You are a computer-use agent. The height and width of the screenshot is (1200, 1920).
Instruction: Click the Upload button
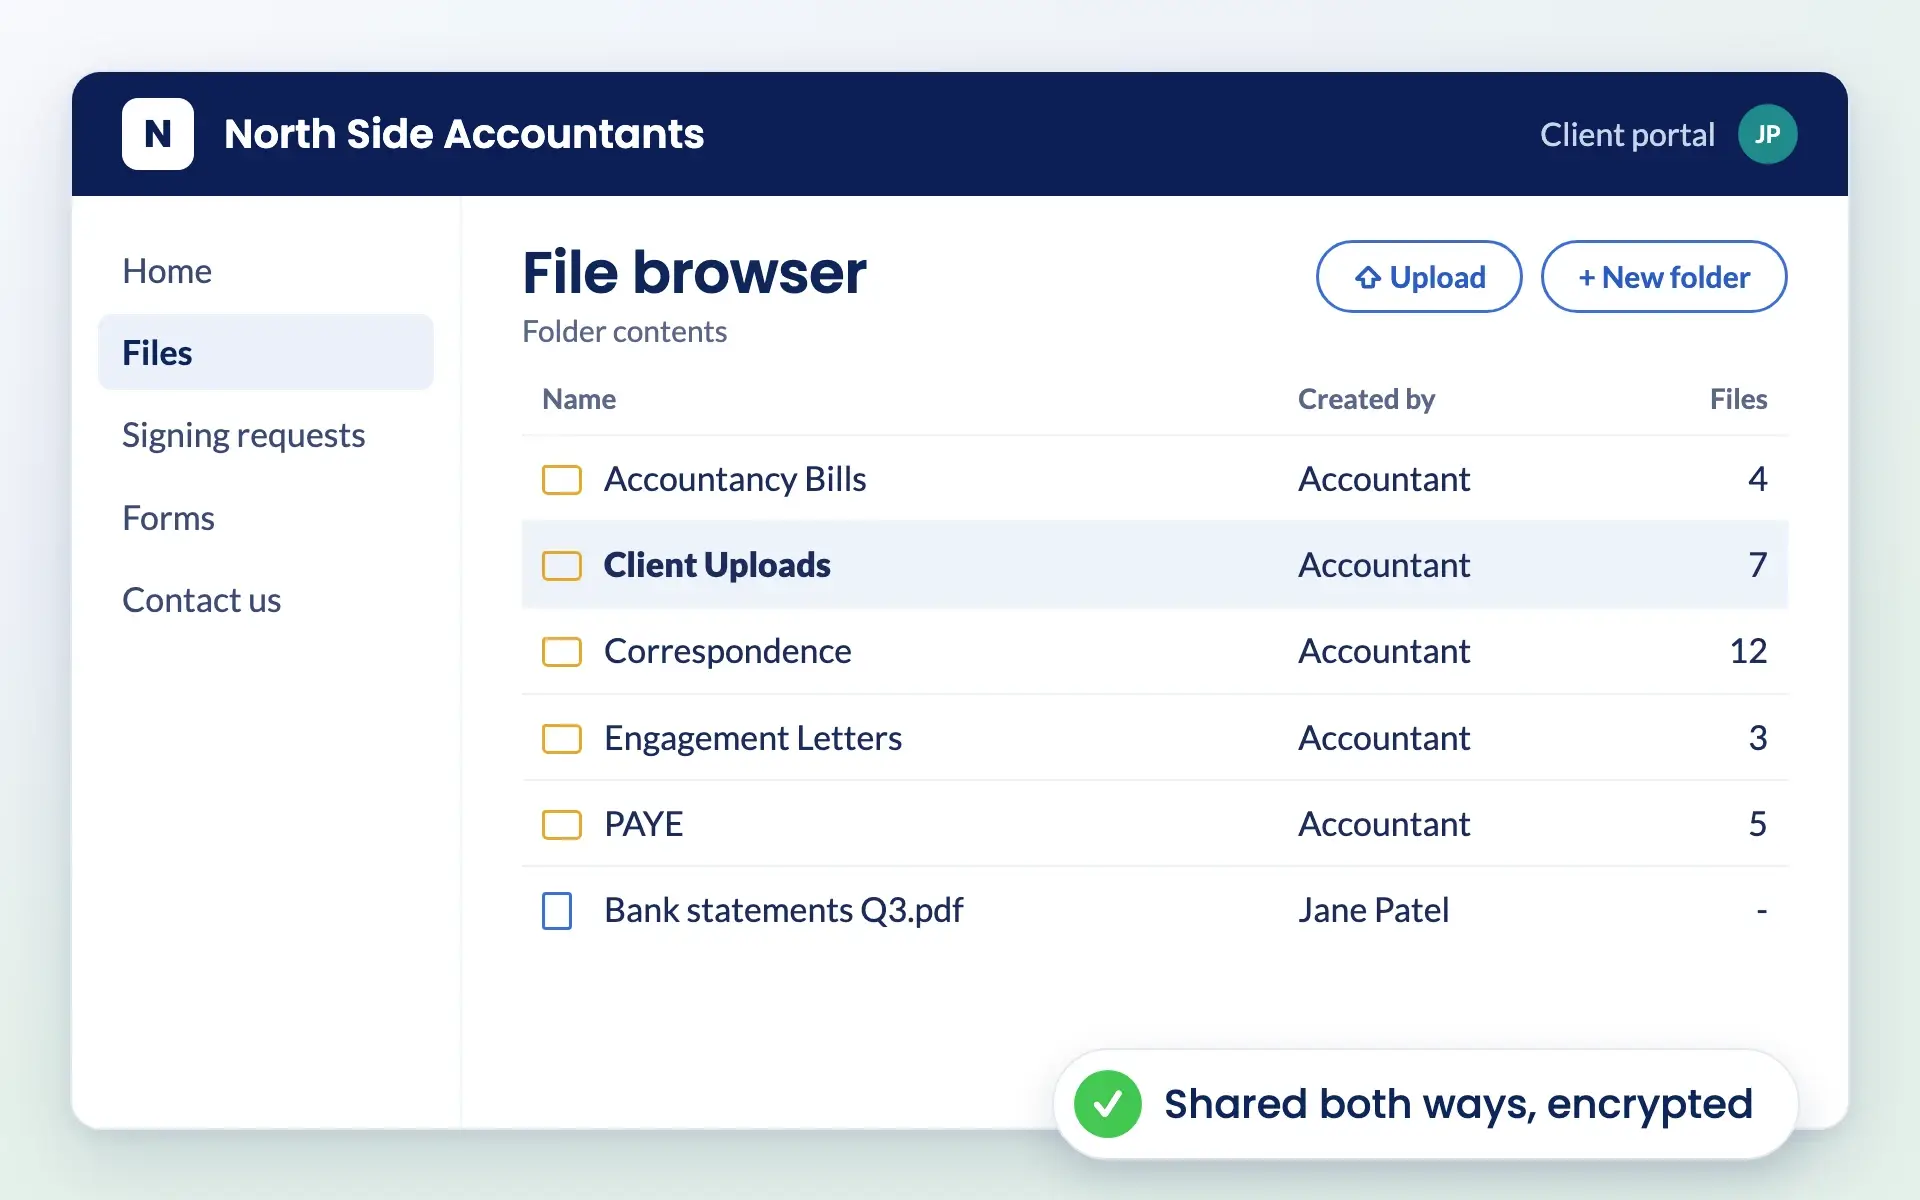(x=1419, y=277)
